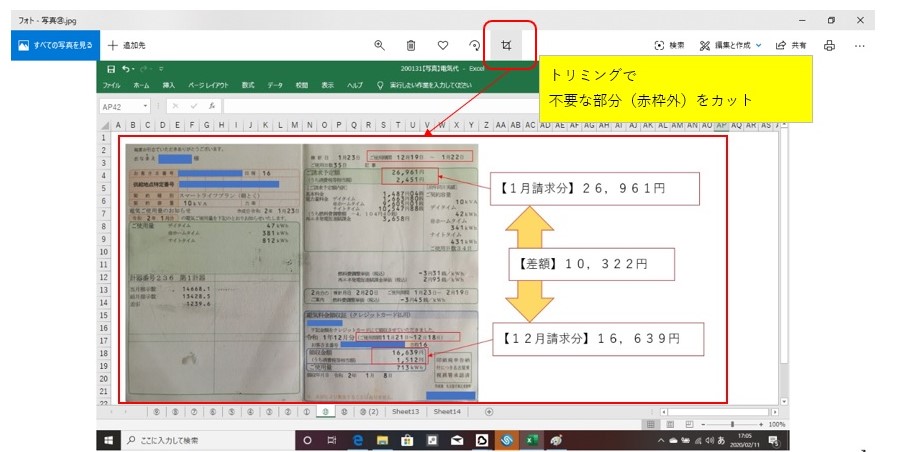Image resolution: width=901 pixels, height=452 pixels.
Task: Open Windows Start menu in photo
Action: point(109,441)
